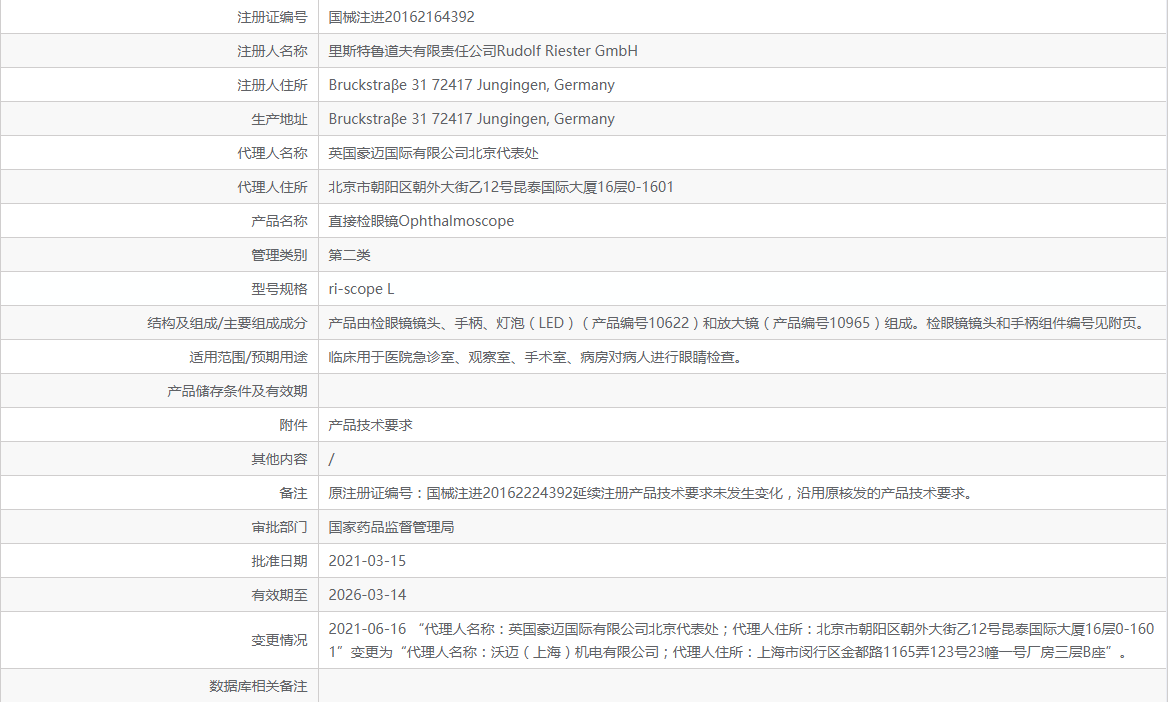Select the Rudolf Riester GmbH registrant name
Screen dimensions: 1172x702
(483, 51)
